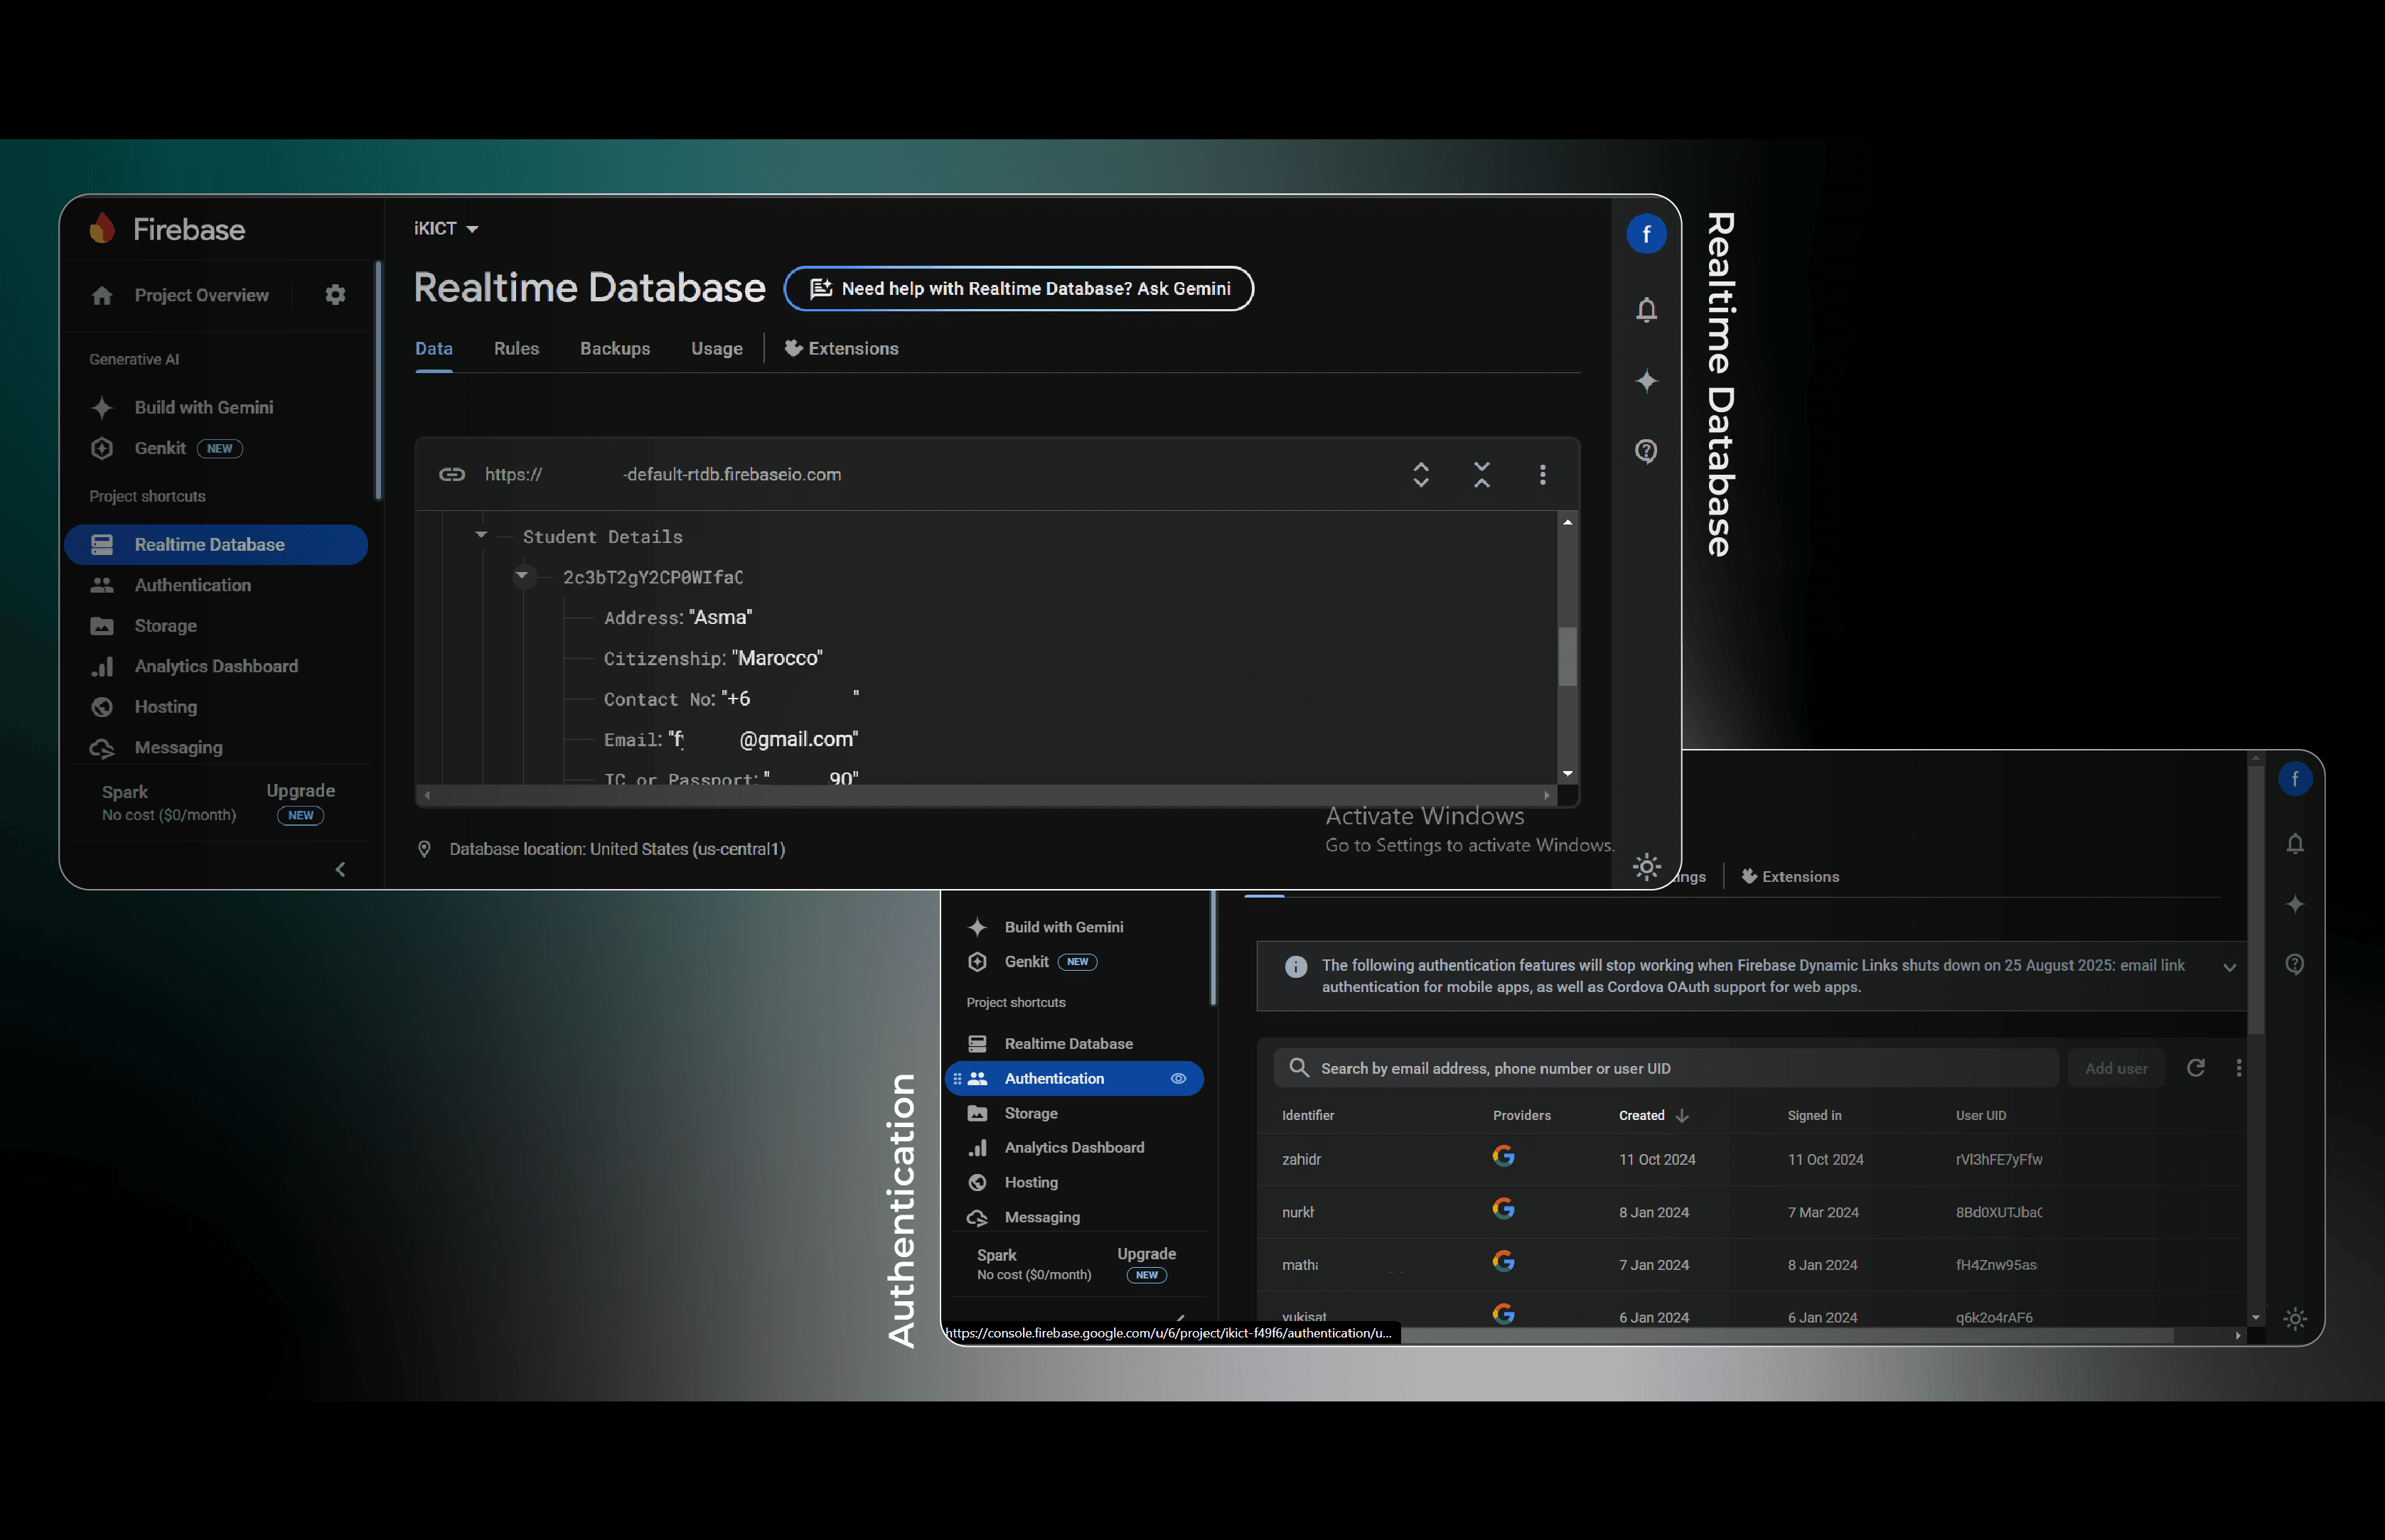Click the expand all nodes icon

pyautogui.click(x=1420, y=474)
